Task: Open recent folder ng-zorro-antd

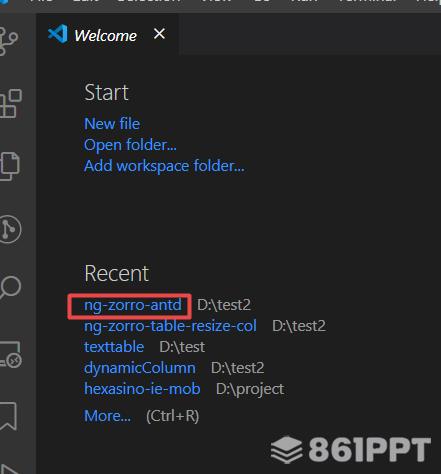Action: [x=133, y=305]
